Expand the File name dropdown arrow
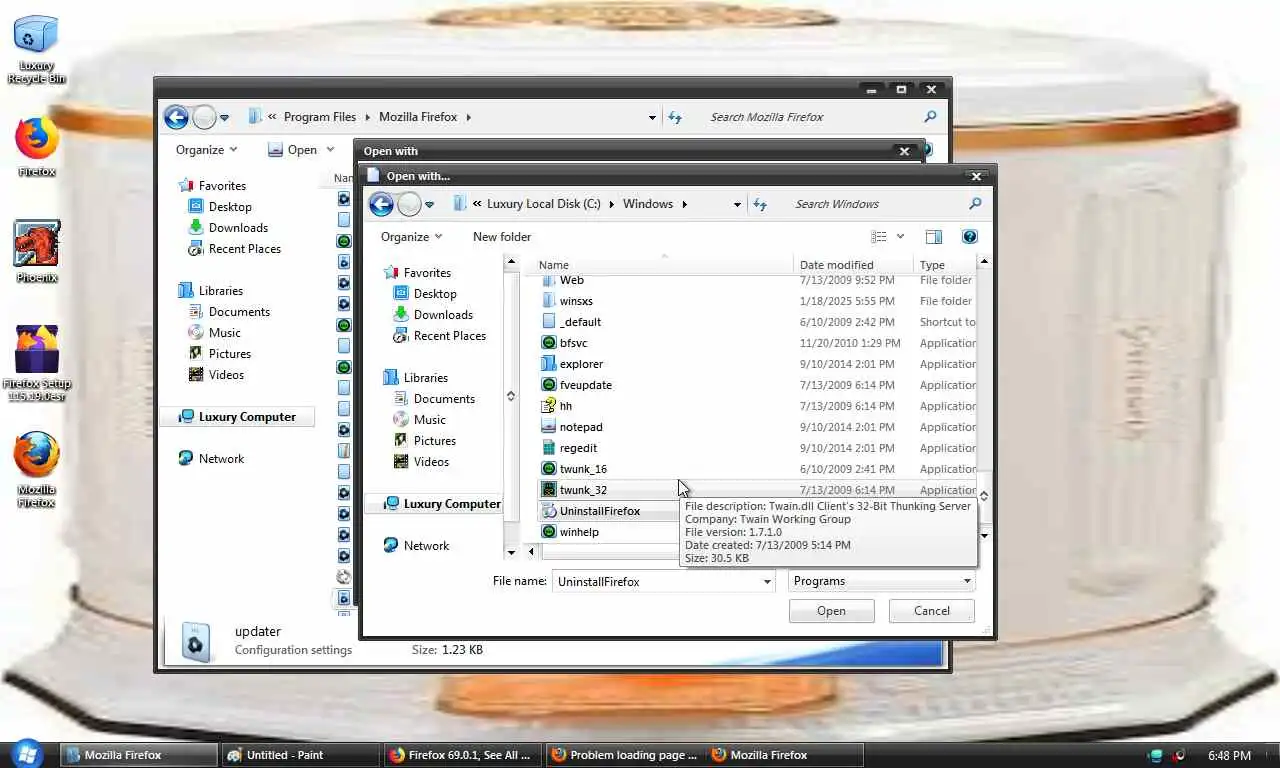 click(x=767, y=581)
